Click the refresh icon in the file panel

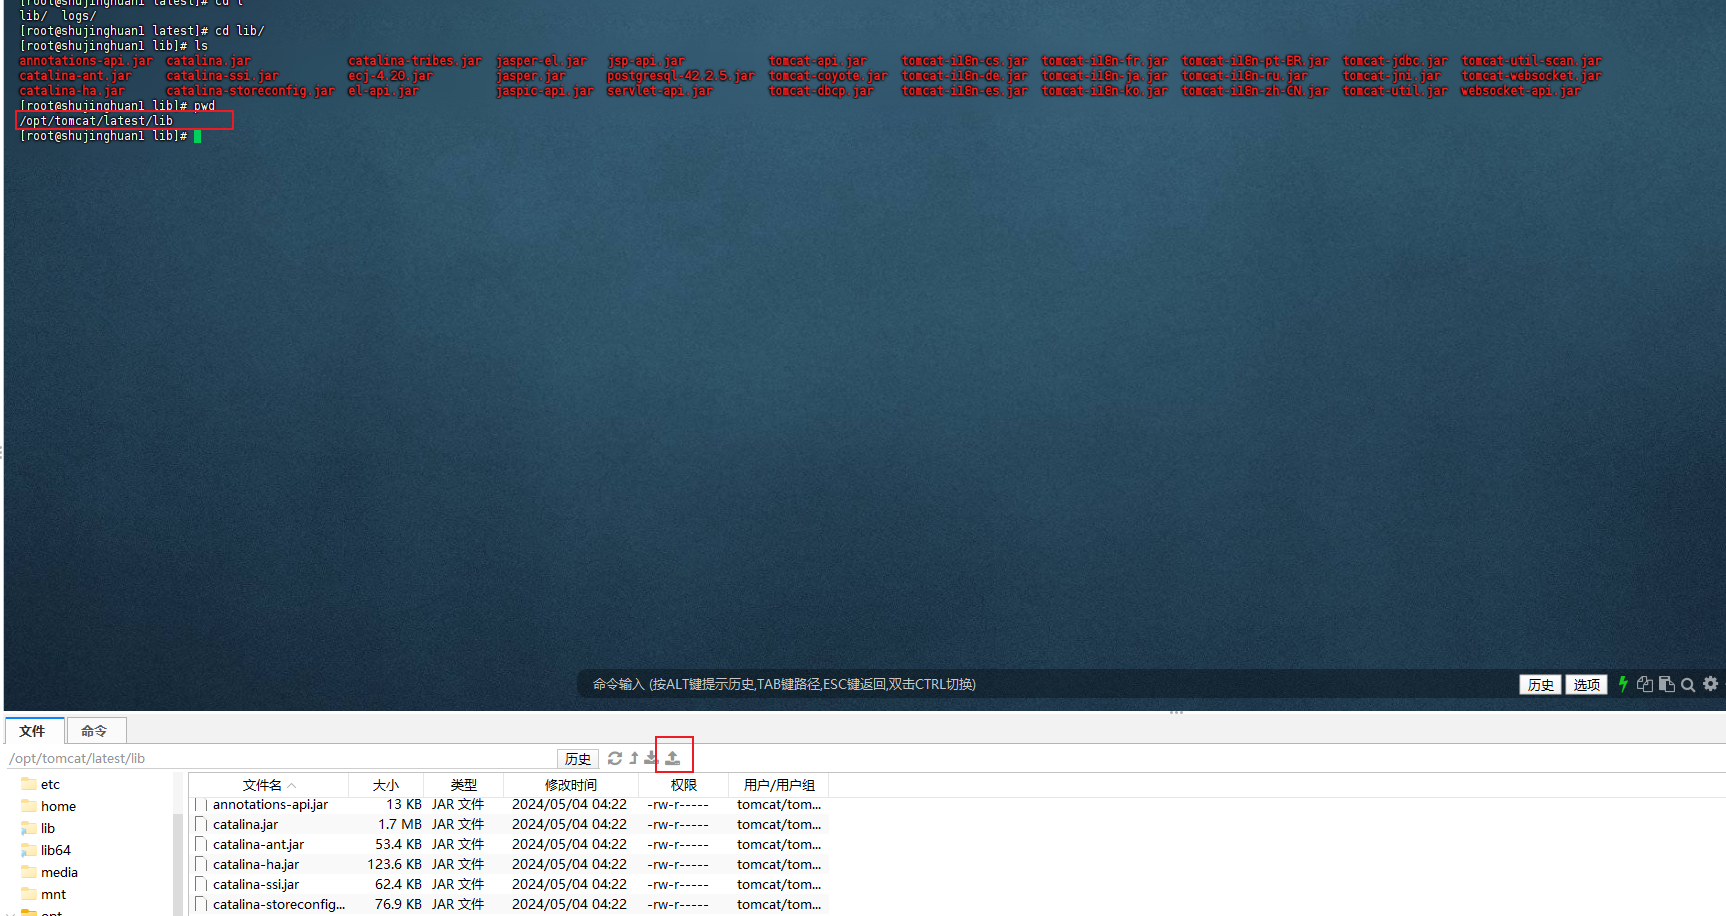coord(615,758)
